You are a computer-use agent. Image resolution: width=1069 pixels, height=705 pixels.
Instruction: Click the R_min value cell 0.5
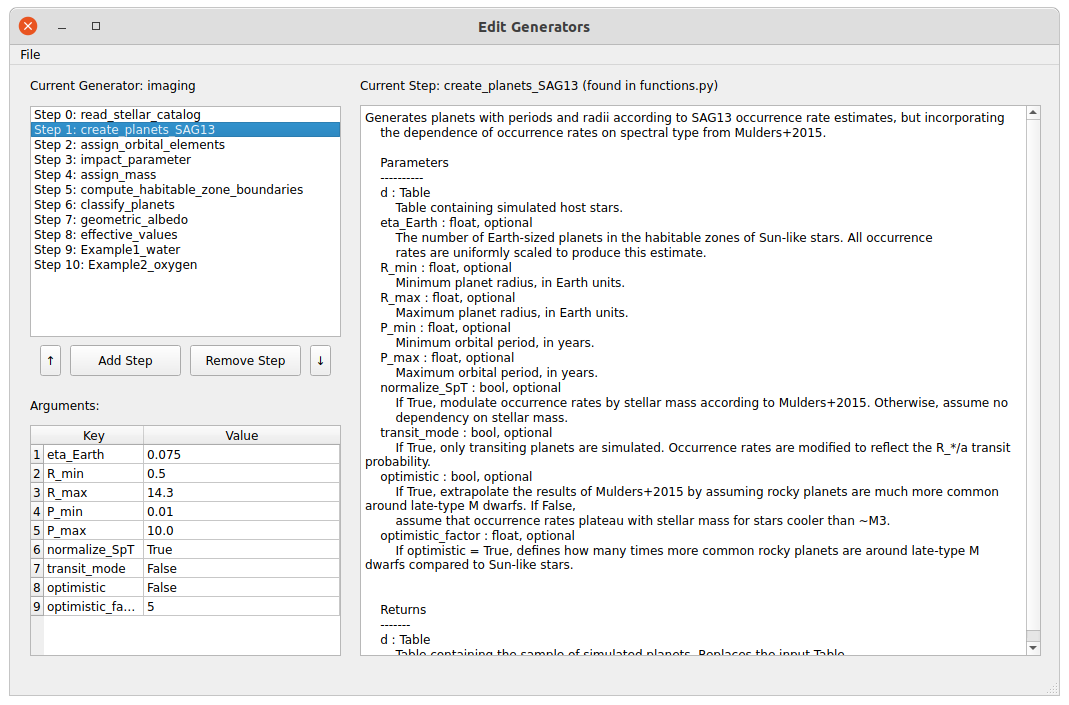tap(241, 474)
